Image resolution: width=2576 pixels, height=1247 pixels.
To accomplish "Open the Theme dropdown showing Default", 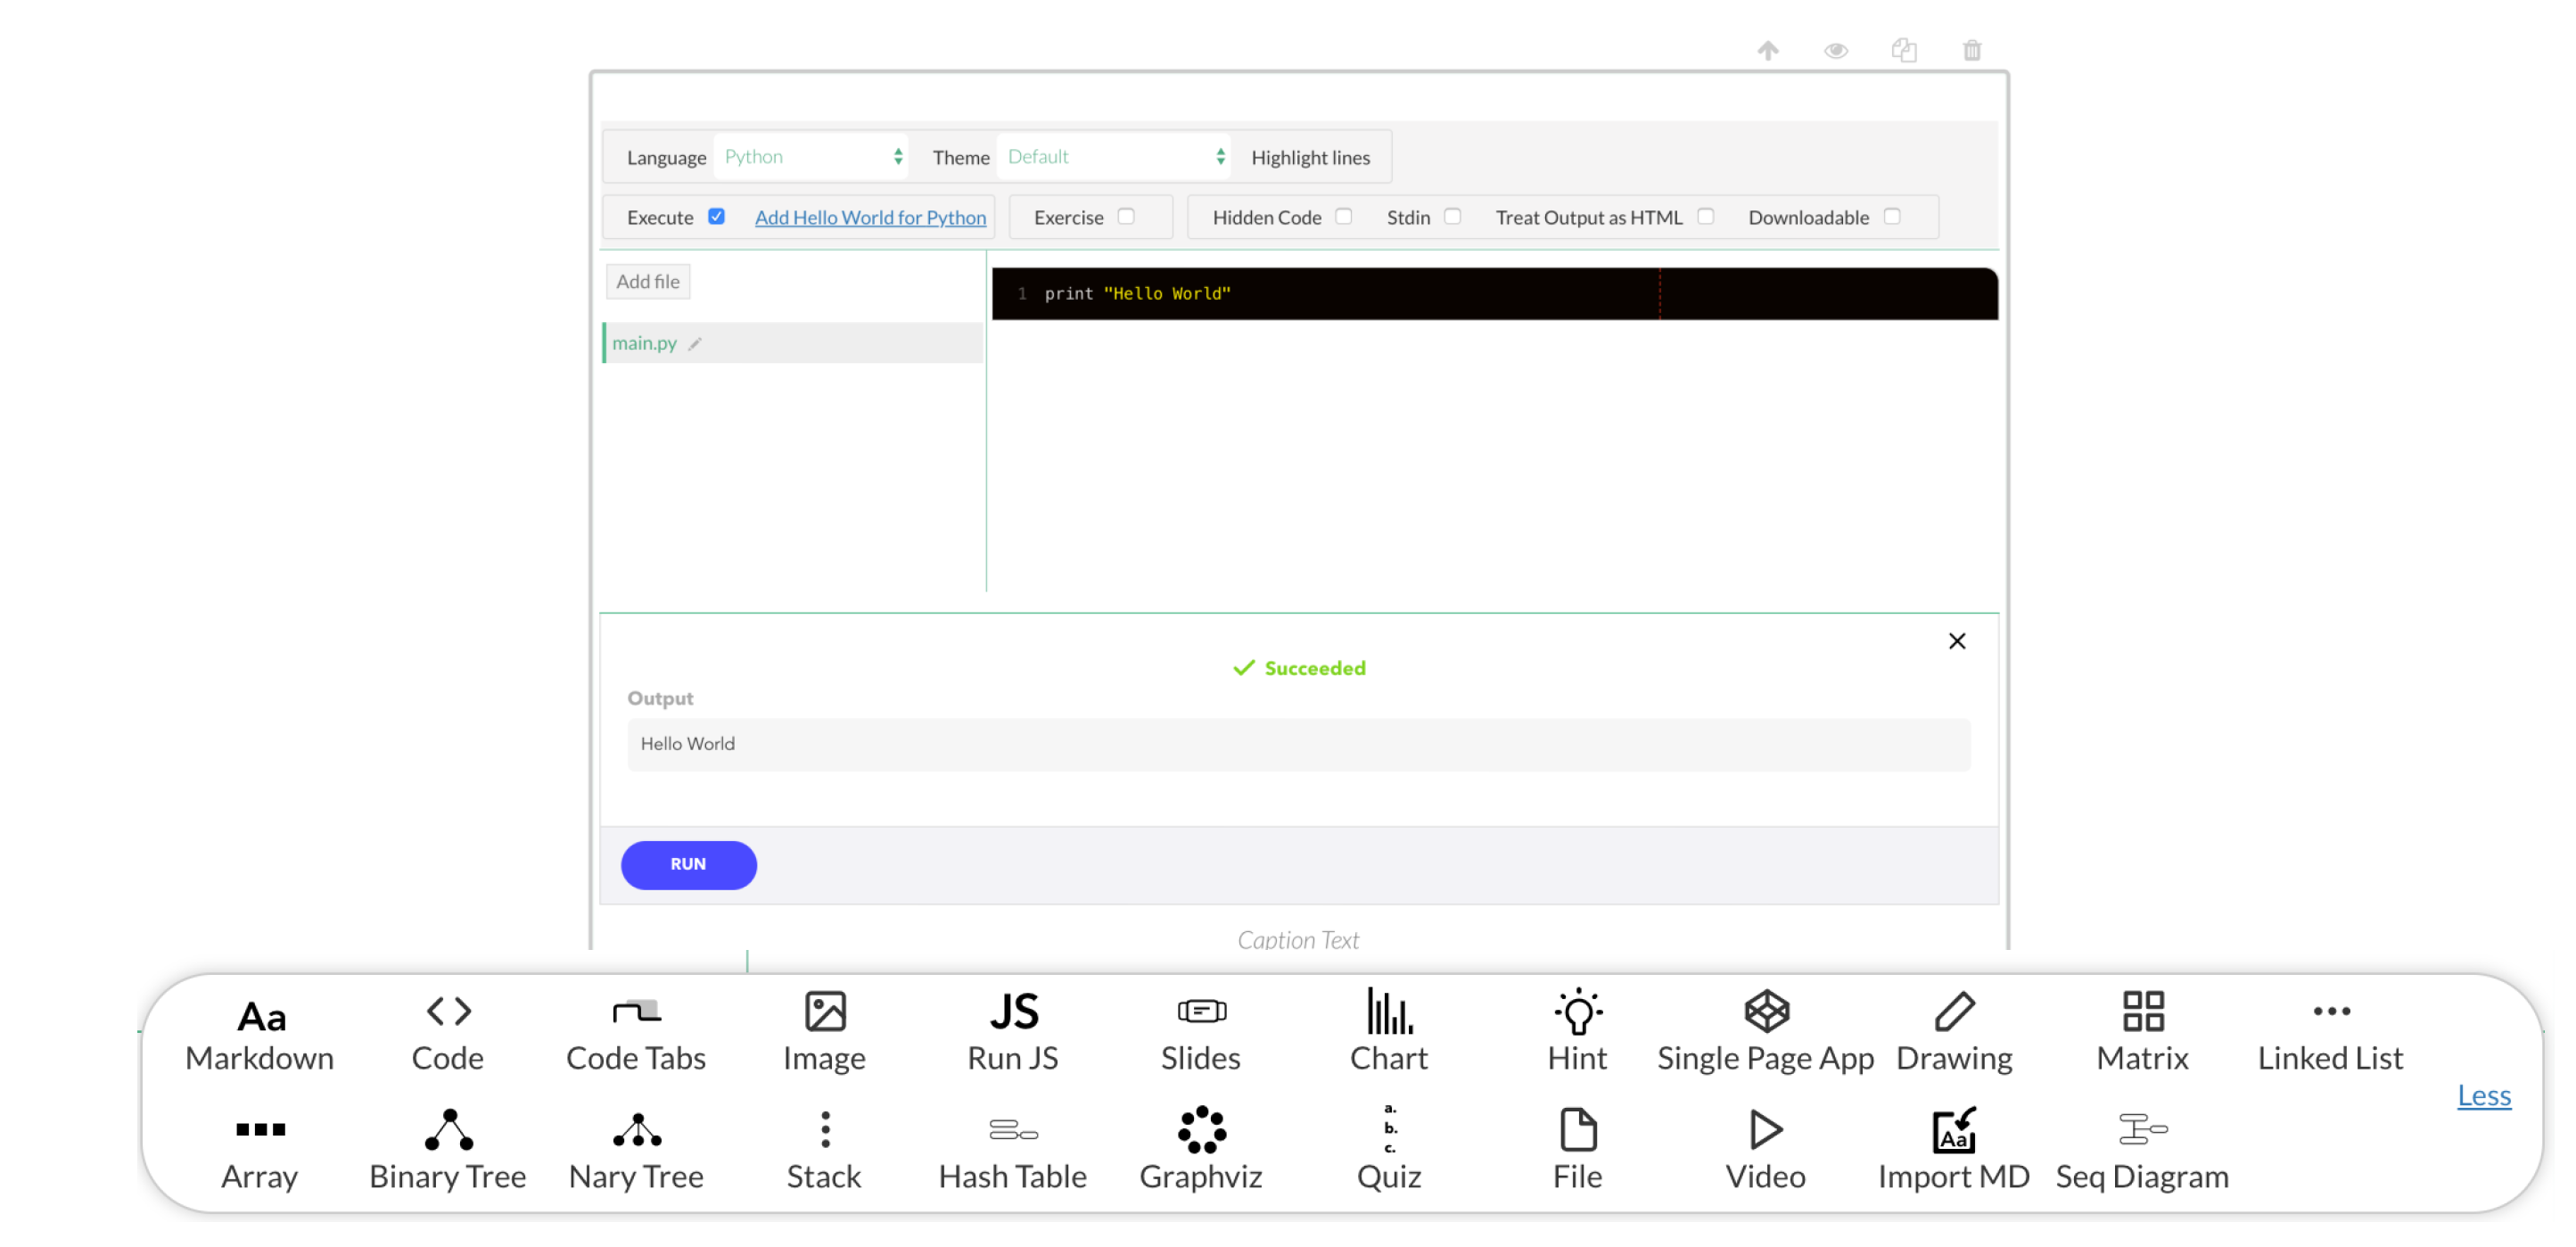I will coord(1114,157).
